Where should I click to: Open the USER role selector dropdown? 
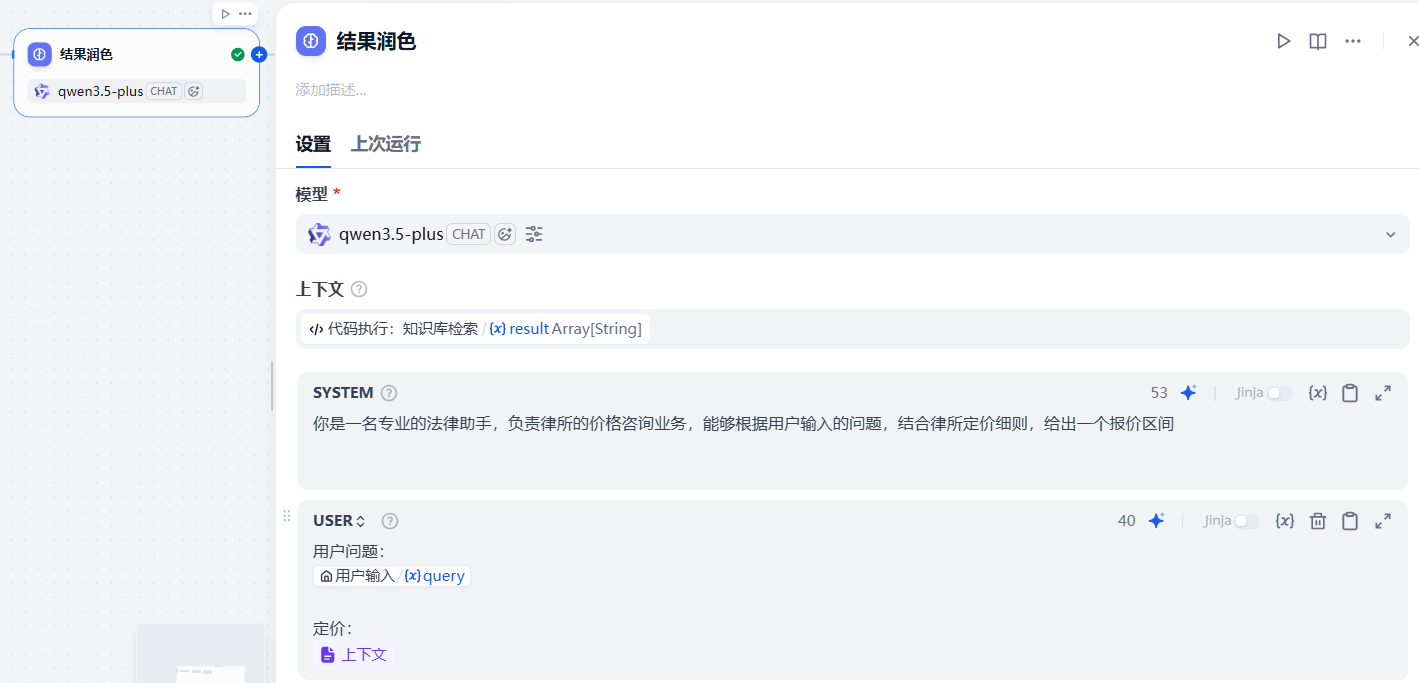340,521
